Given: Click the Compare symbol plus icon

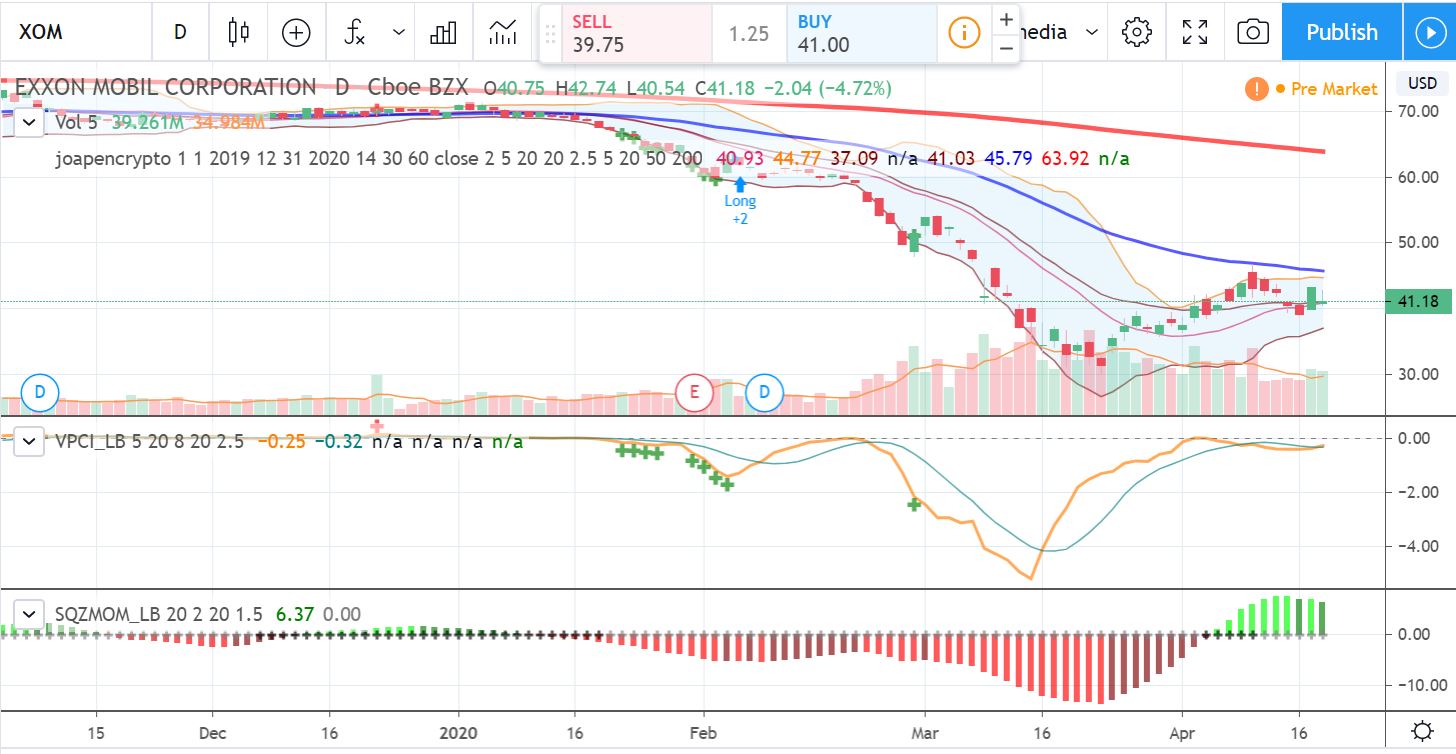Looking at the screenshot, I should [296, 32].
